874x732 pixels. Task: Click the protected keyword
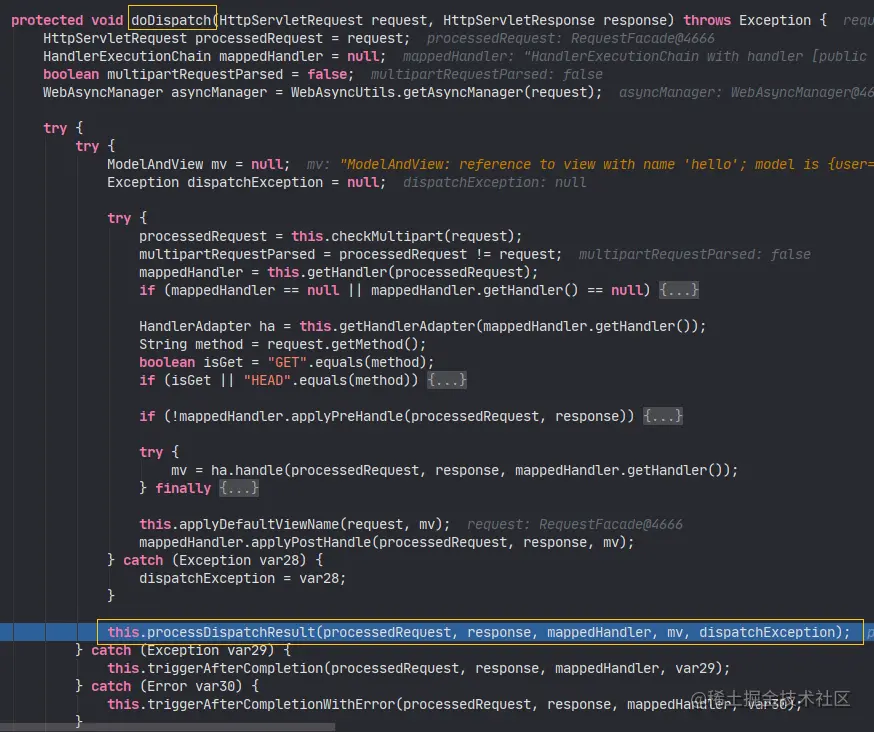(47, 20)
